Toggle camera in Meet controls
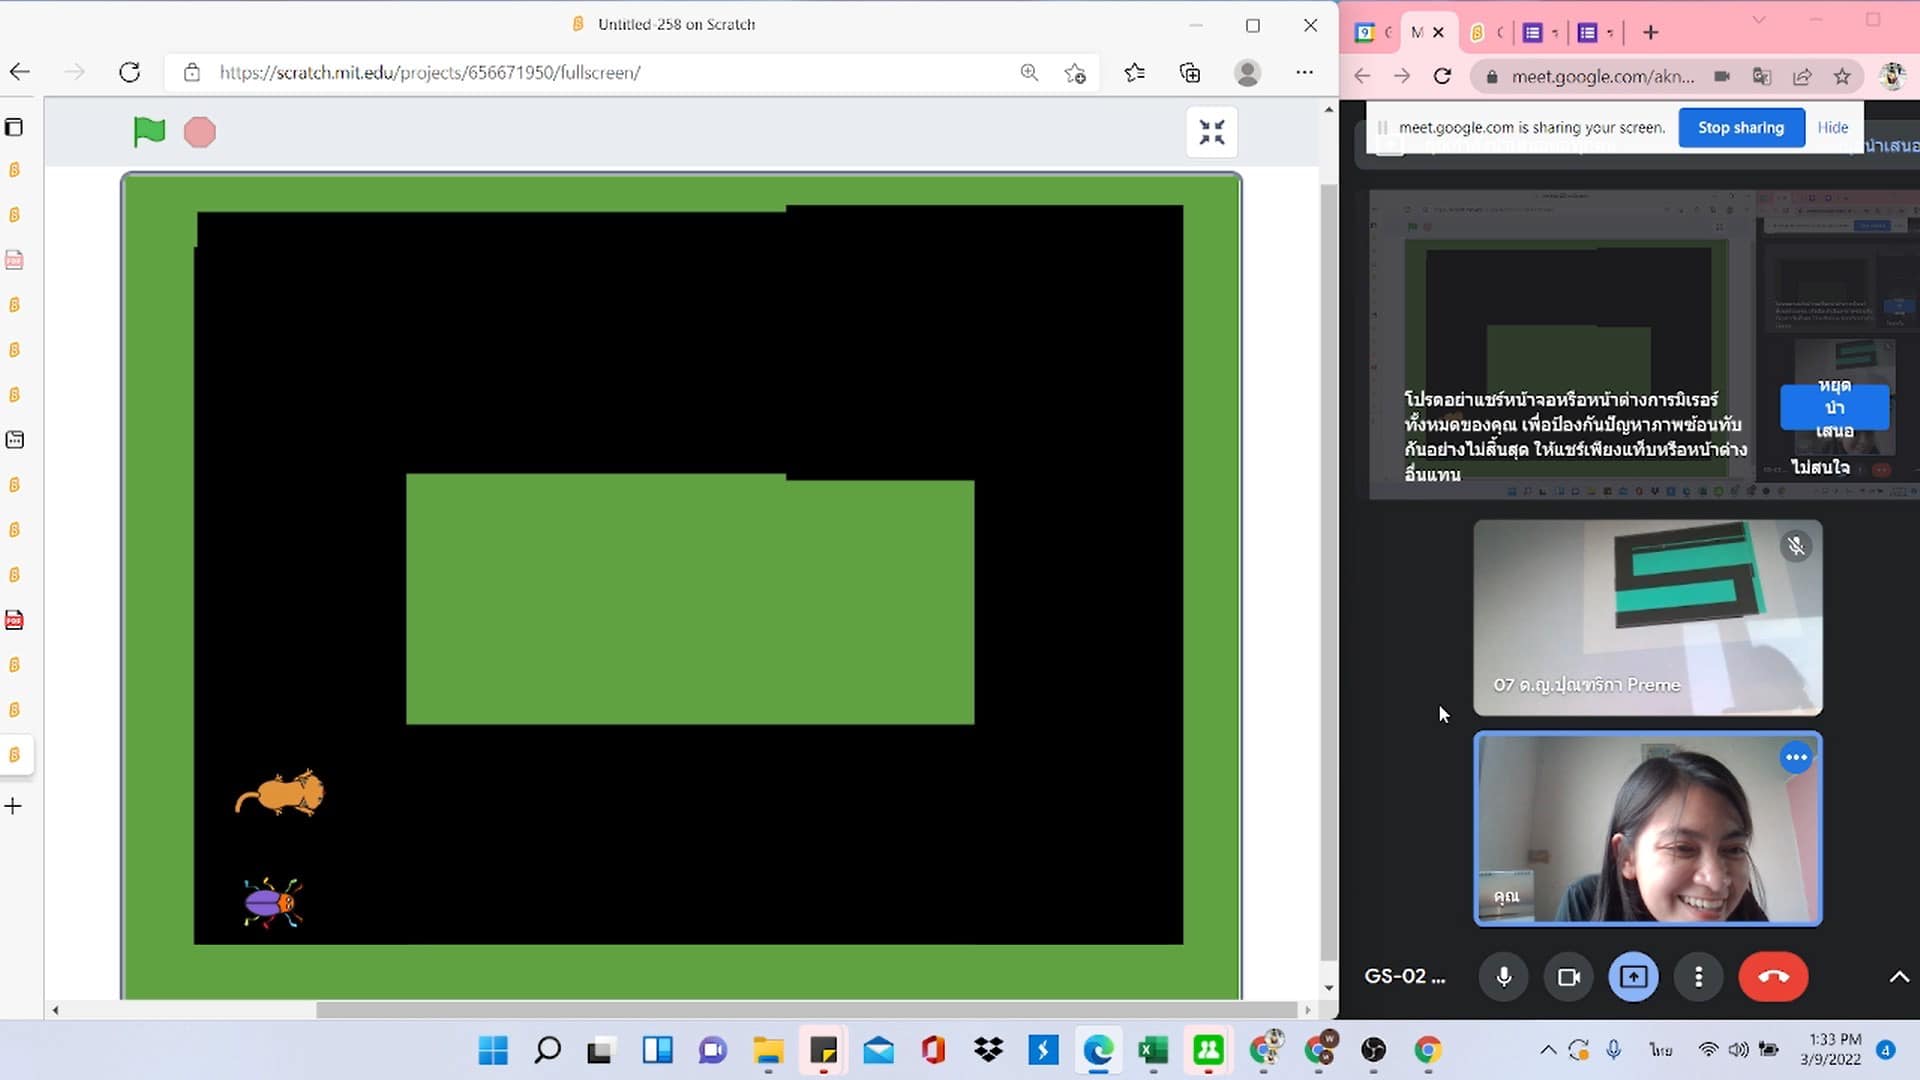This screenshot has width=1920, height=1080. point(1568,977)
